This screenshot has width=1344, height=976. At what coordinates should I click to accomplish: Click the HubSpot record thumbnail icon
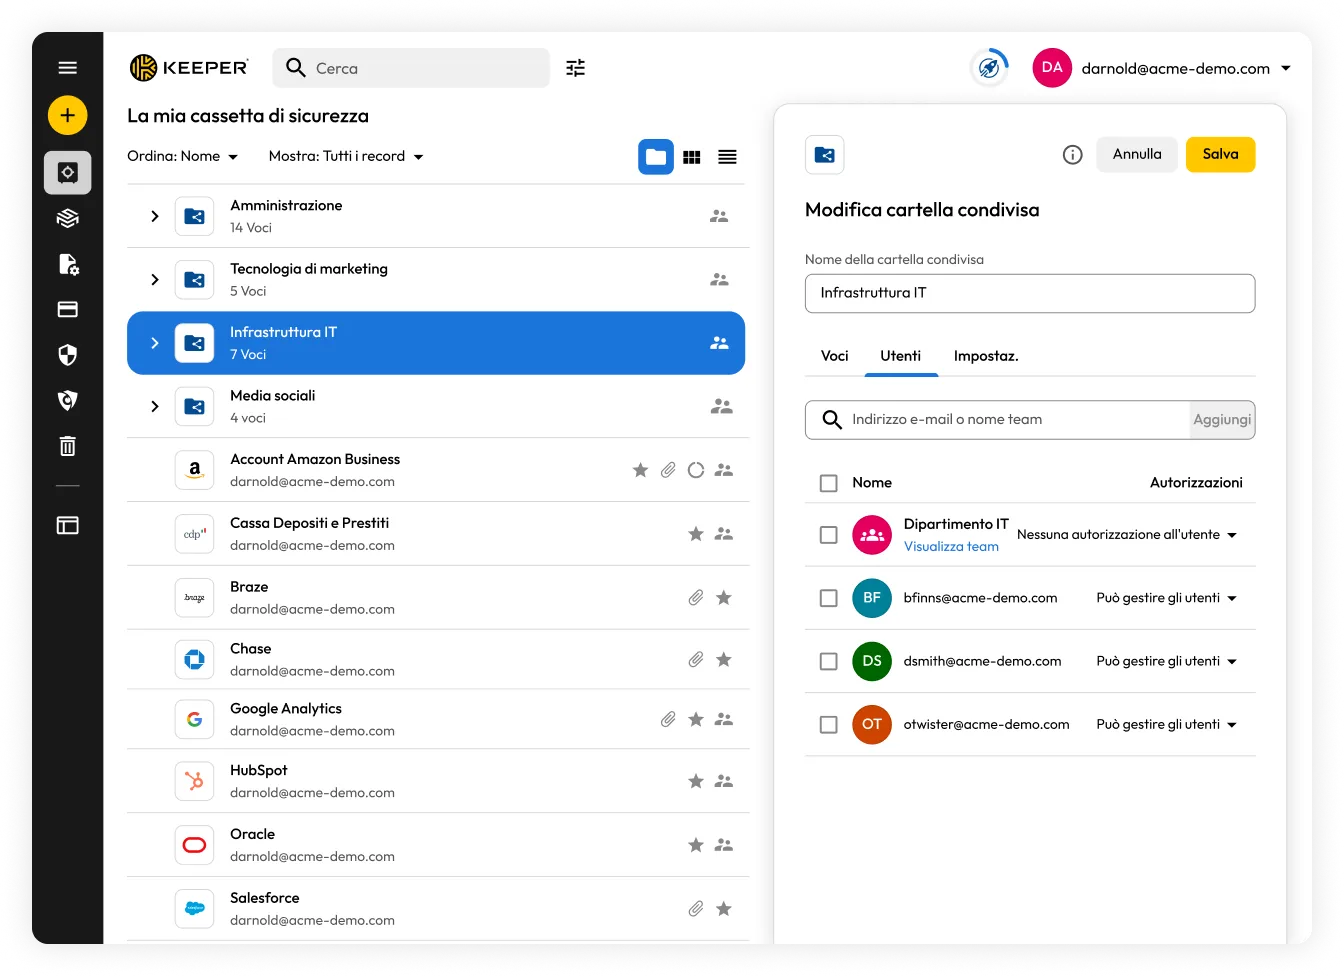pos(195,781)
